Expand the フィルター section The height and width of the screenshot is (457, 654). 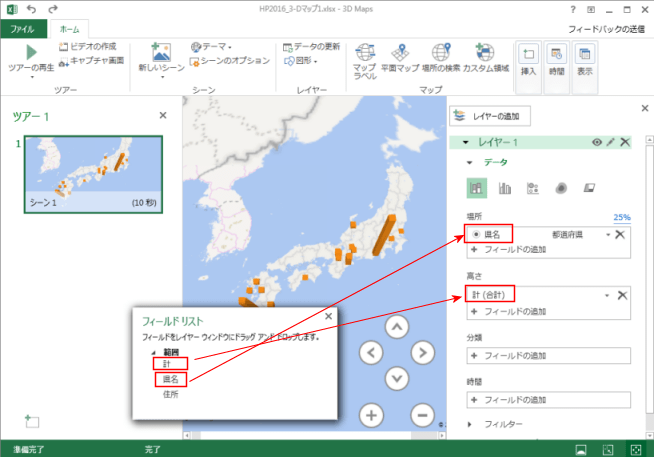click(x=470, y=424)
